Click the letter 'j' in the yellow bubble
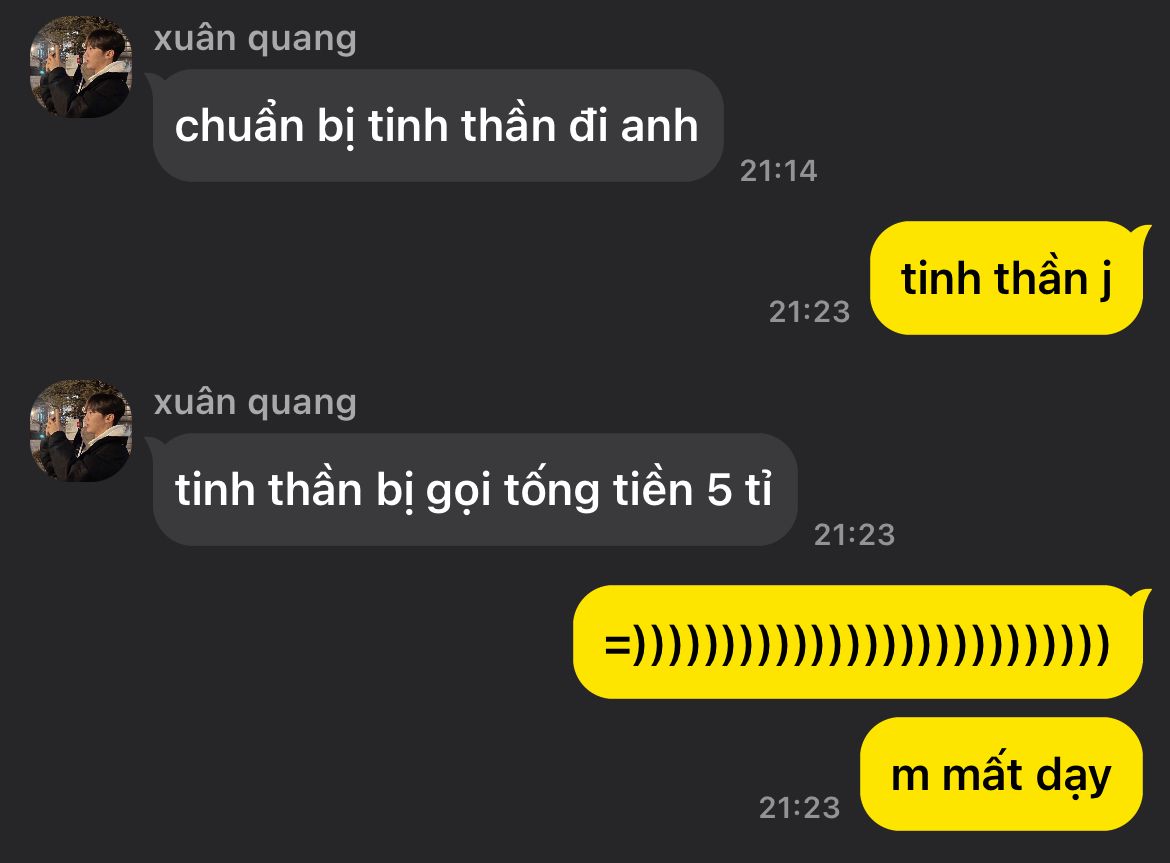 point(1105,281)
